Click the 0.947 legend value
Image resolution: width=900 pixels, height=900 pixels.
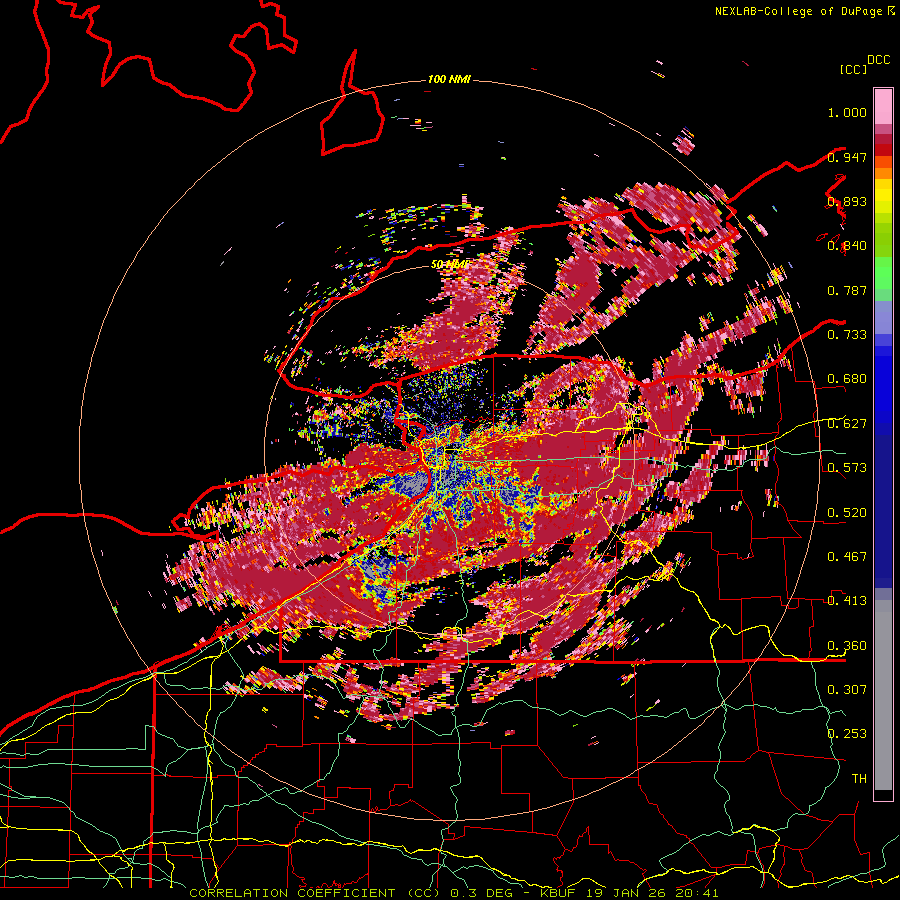[847, 157]
